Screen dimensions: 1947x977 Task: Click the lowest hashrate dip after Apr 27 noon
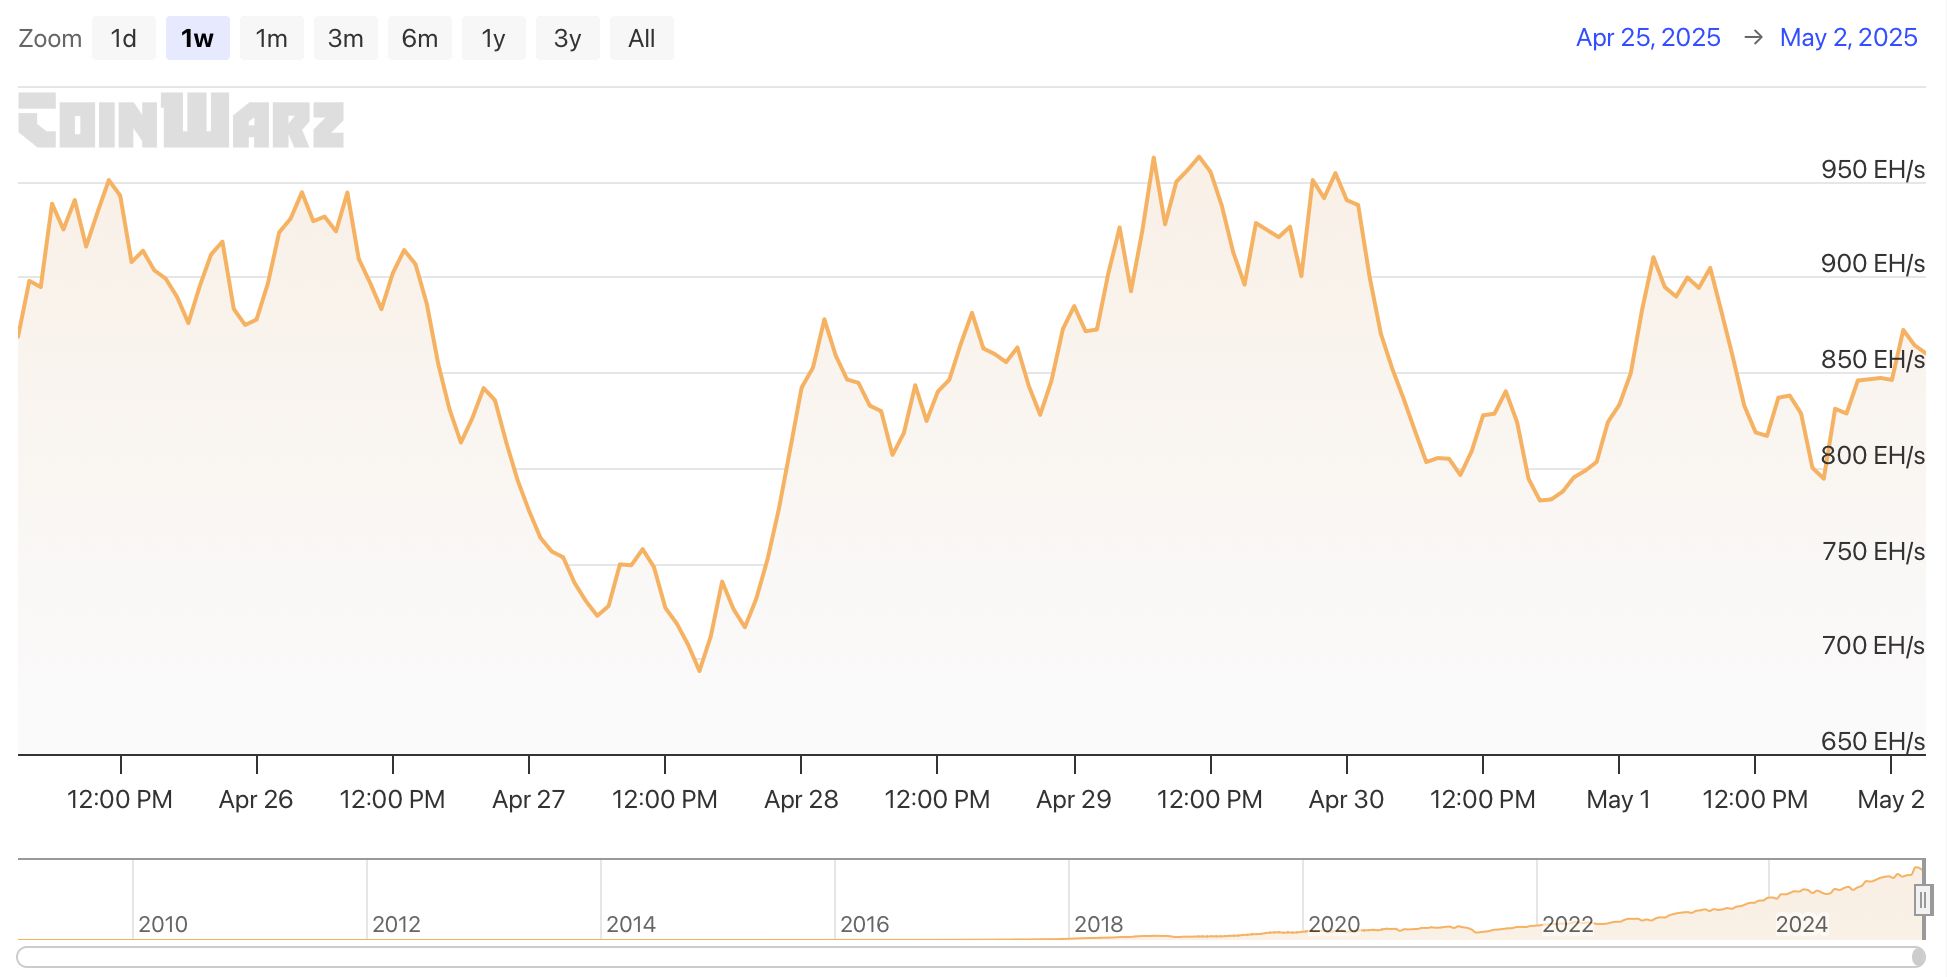coord(699,670)
